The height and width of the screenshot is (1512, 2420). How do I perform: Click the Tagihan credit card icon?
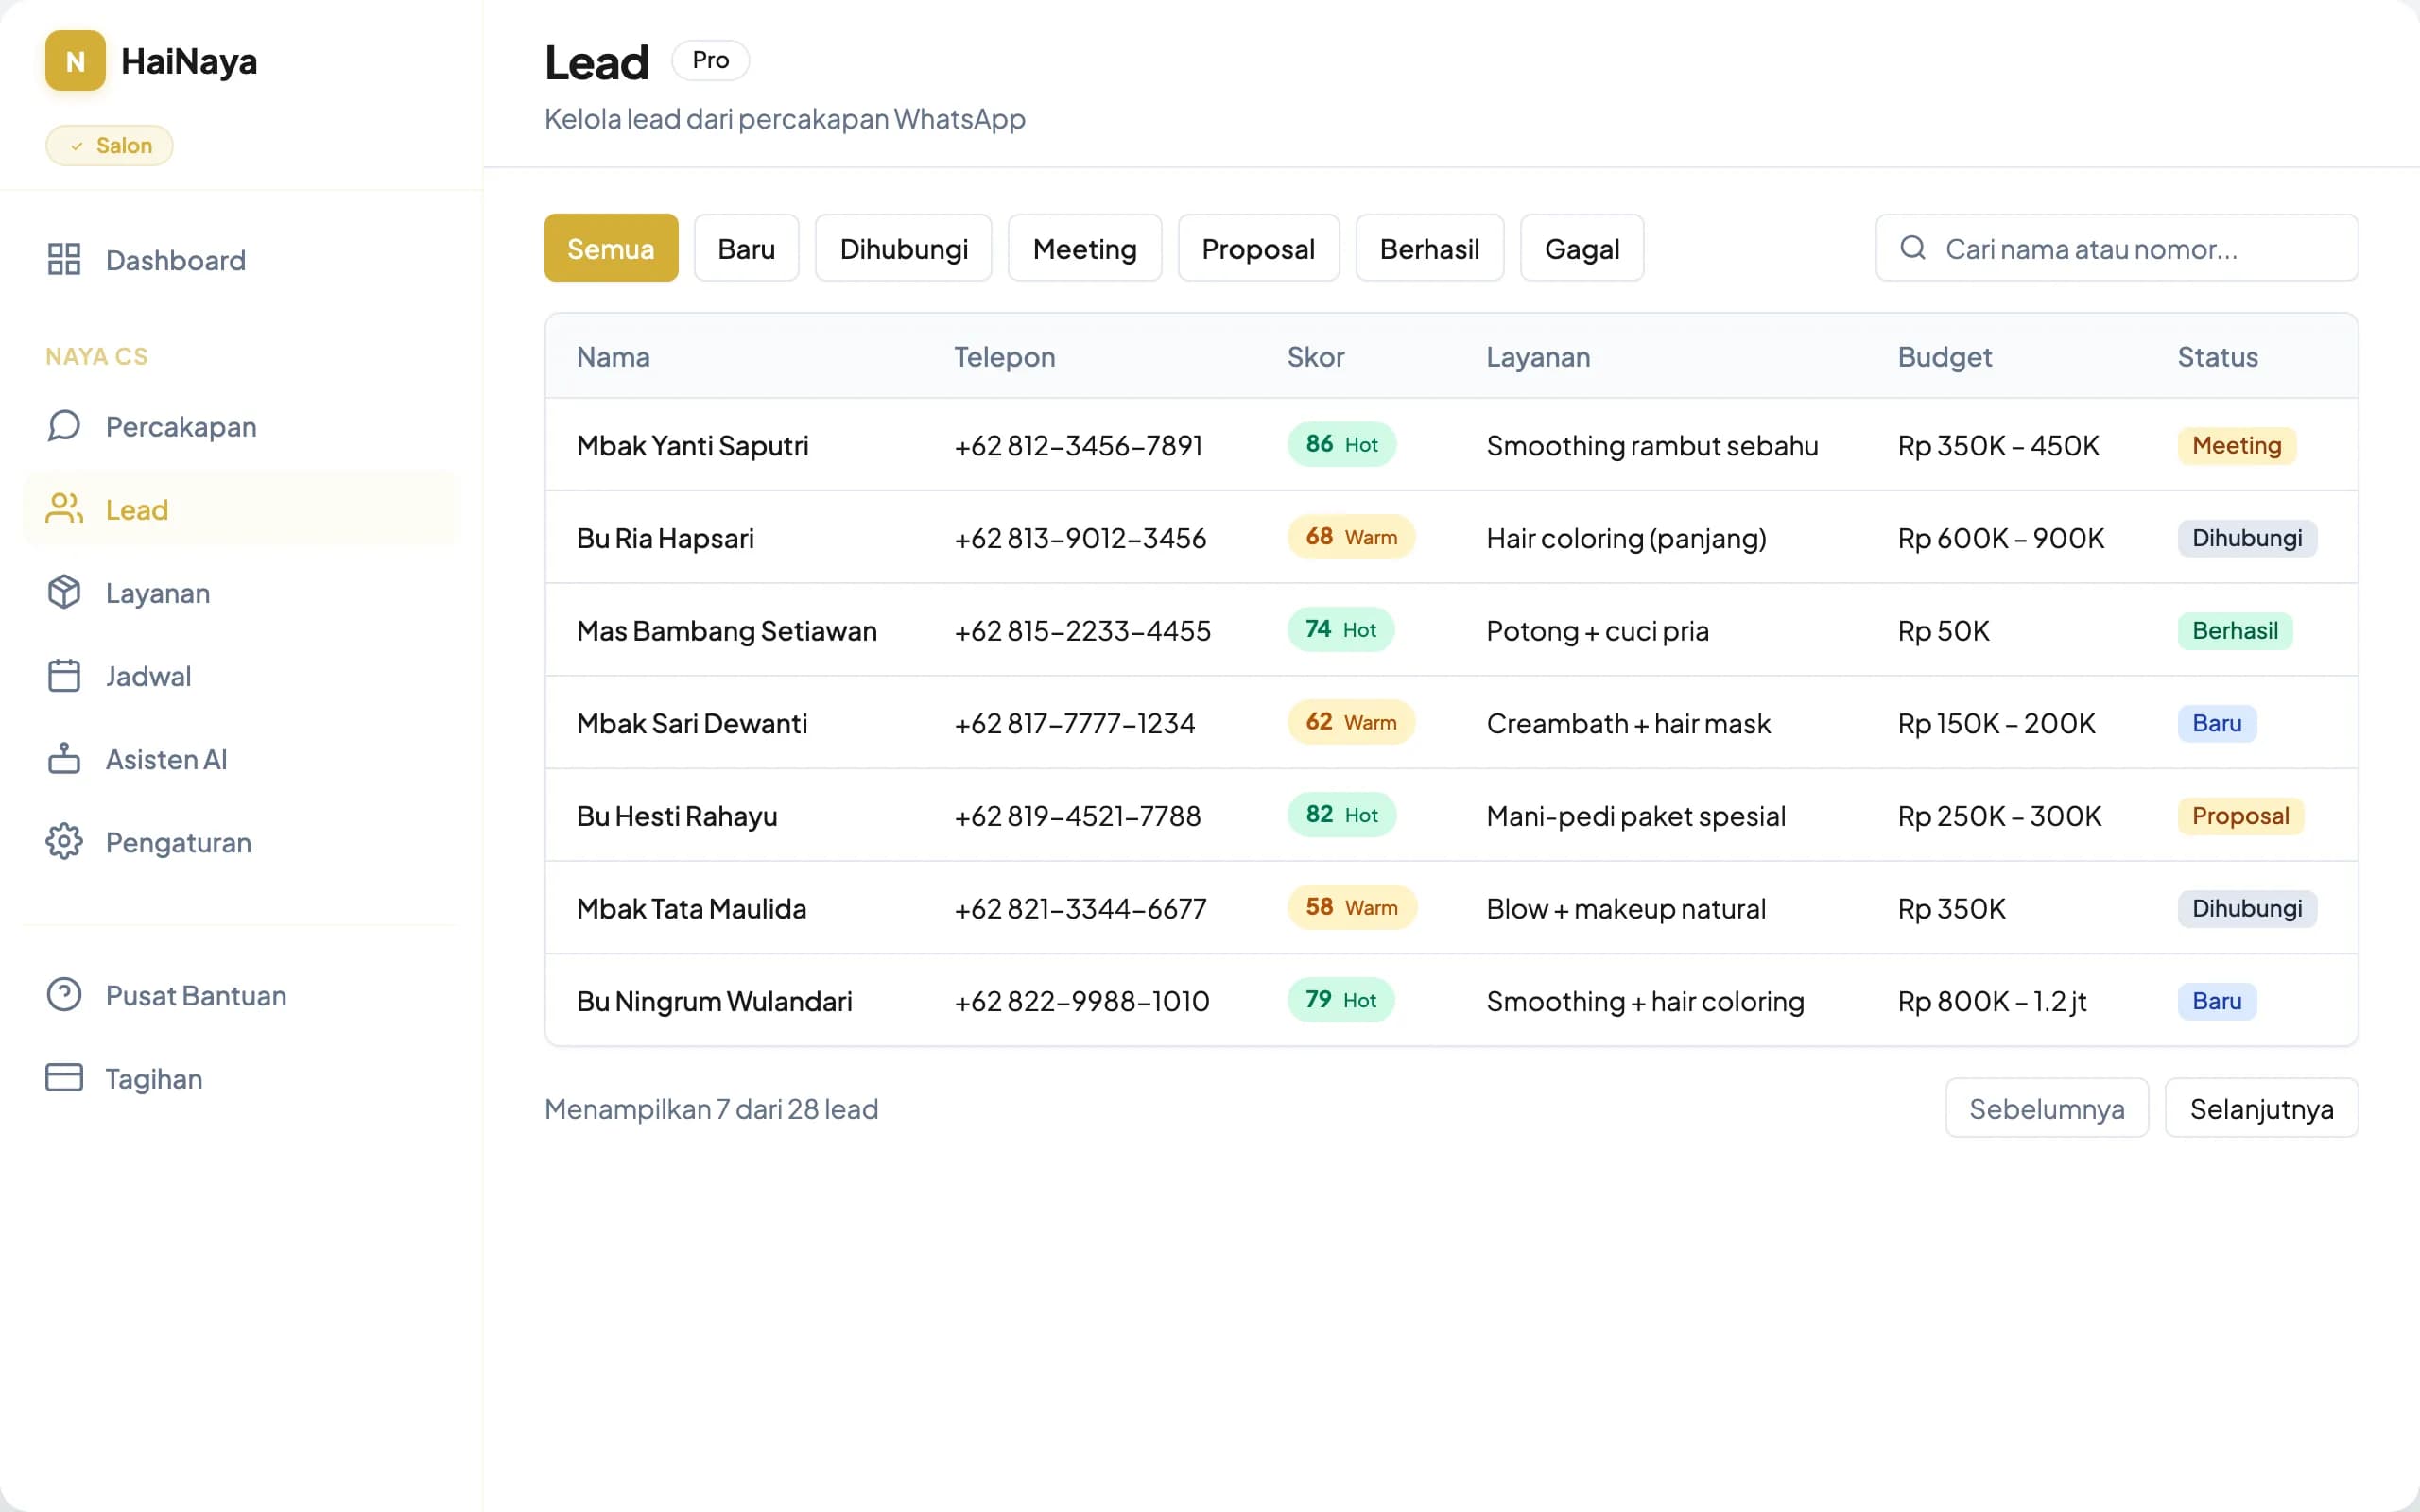pos(64,1077)
